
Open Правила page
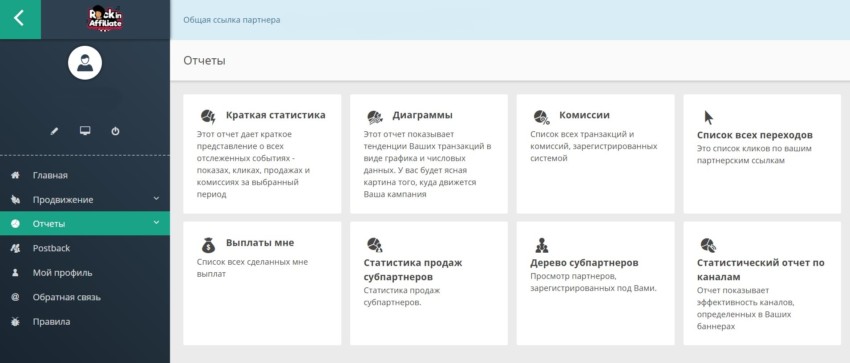point(51,321)
